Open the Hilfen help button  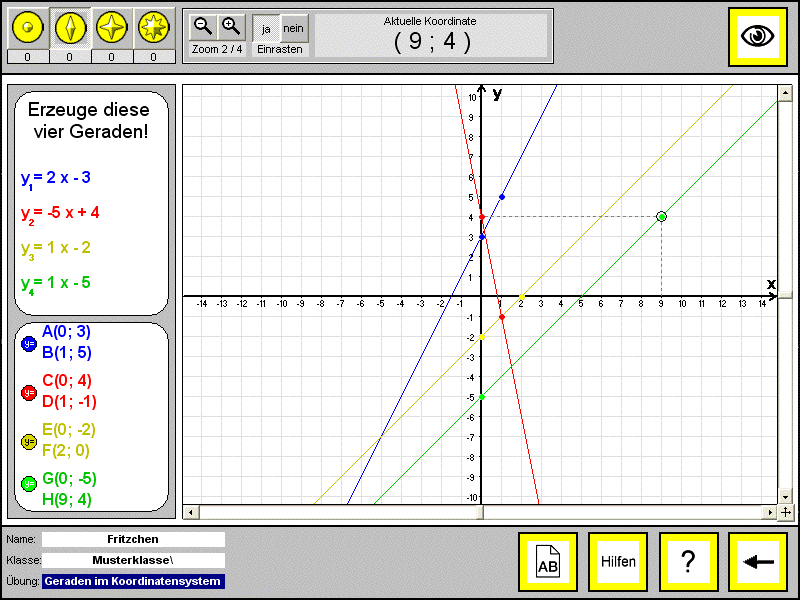pyautogui.click(x=618, y=562)
